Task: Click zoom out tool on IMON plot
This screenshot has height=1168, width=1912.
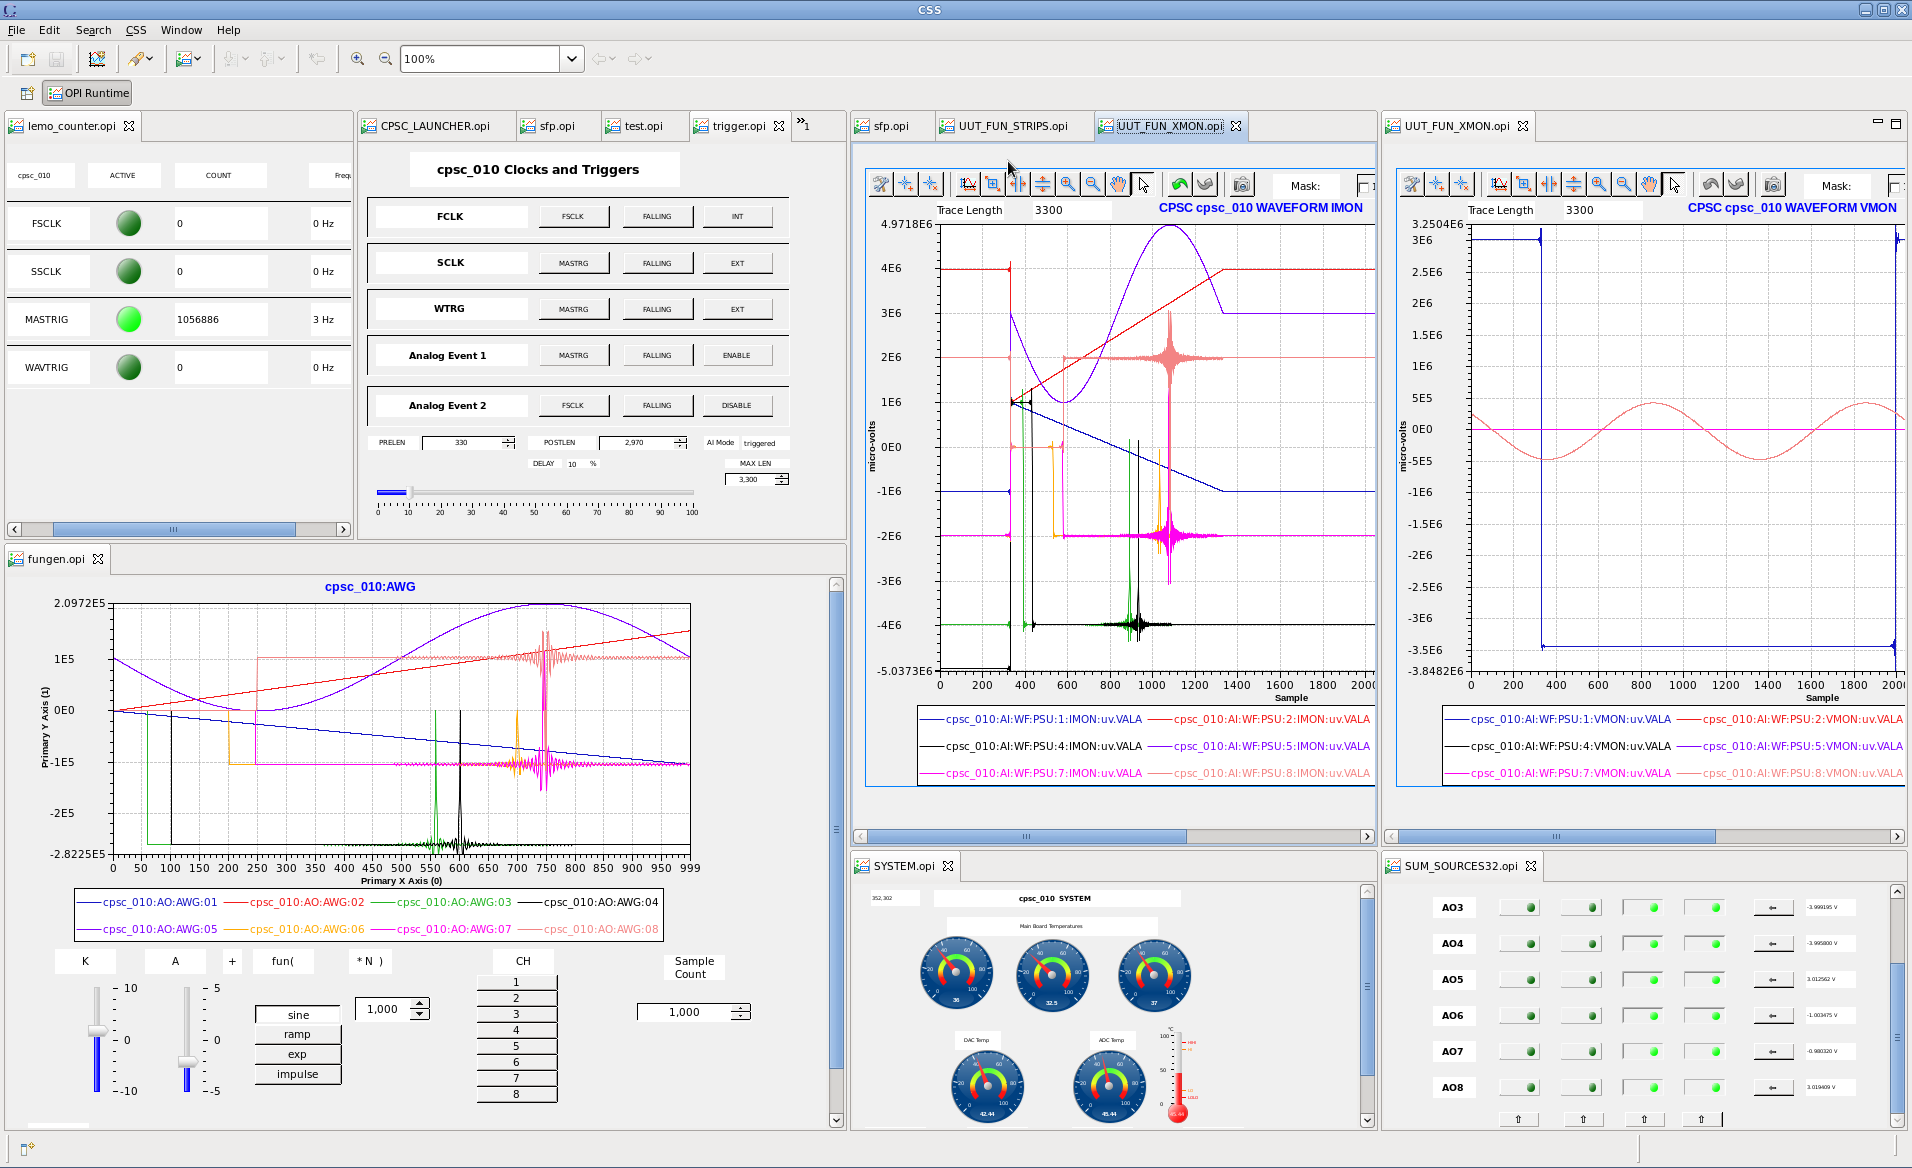Action: point(1092,184)
